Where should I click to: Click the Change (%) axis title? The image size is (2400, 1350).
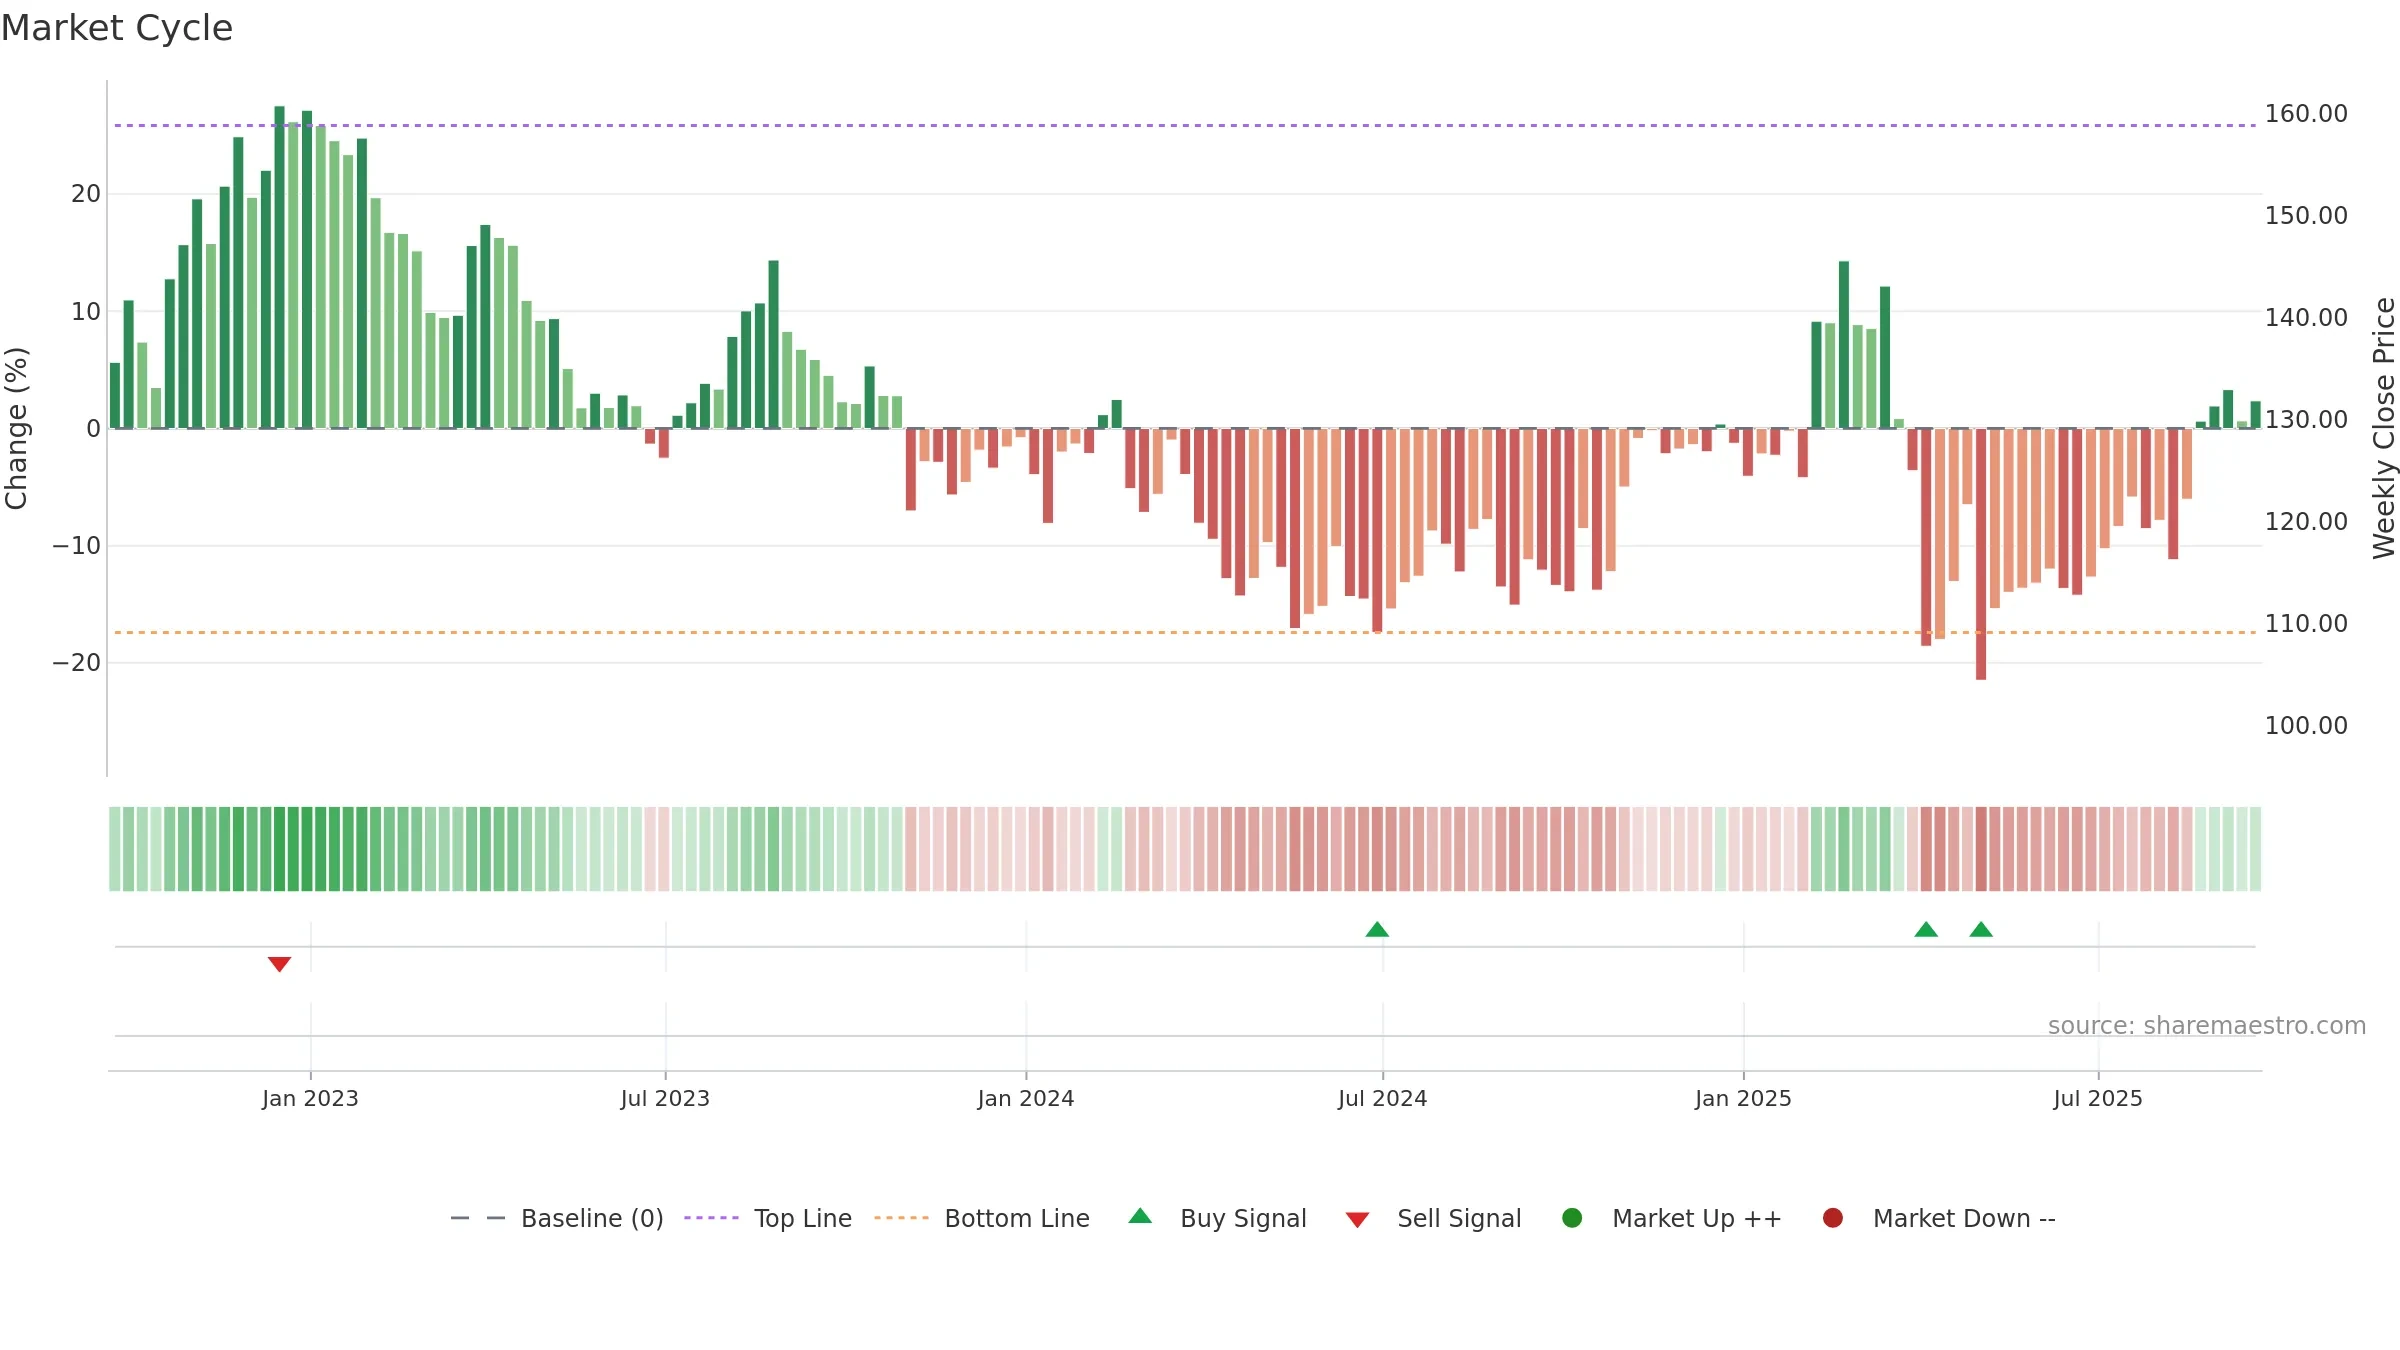(16, 428)
